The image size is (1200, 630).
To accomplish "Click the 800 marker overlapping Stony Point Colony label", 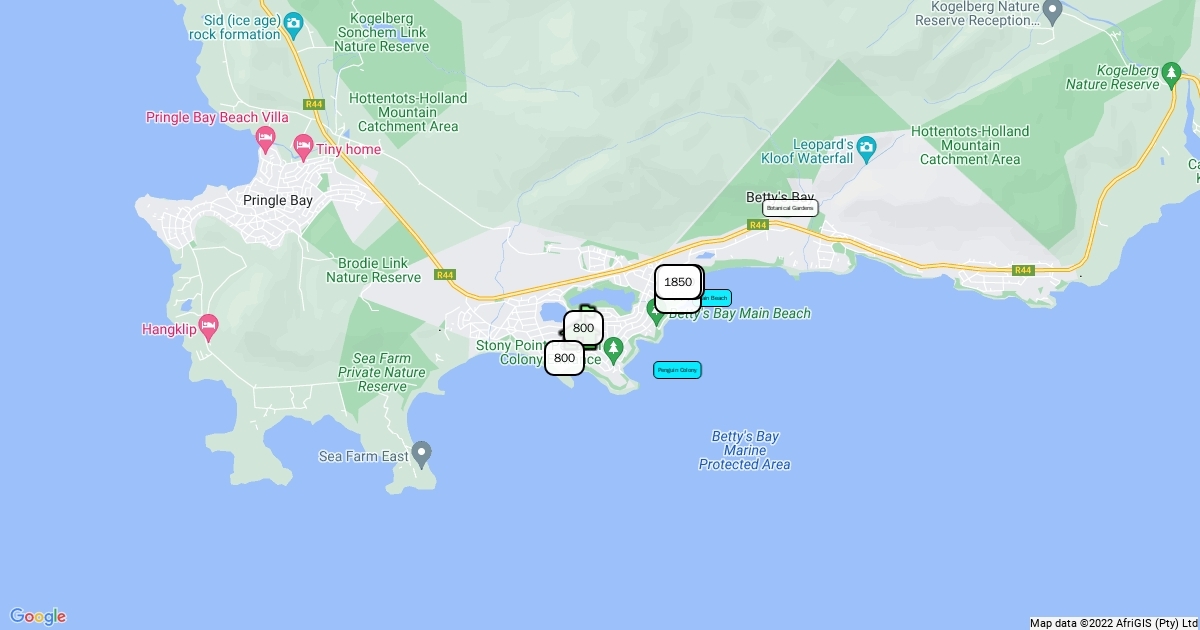I will click(x=564, y=358).
